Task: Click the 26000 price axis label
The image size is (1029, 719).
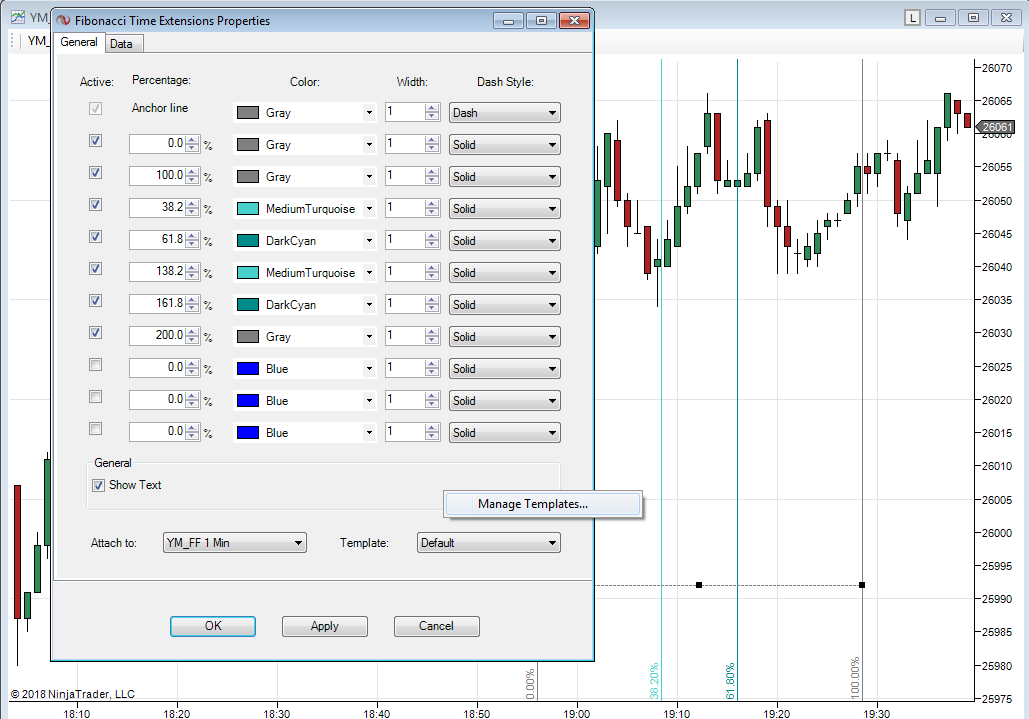Action: point(997,533)
